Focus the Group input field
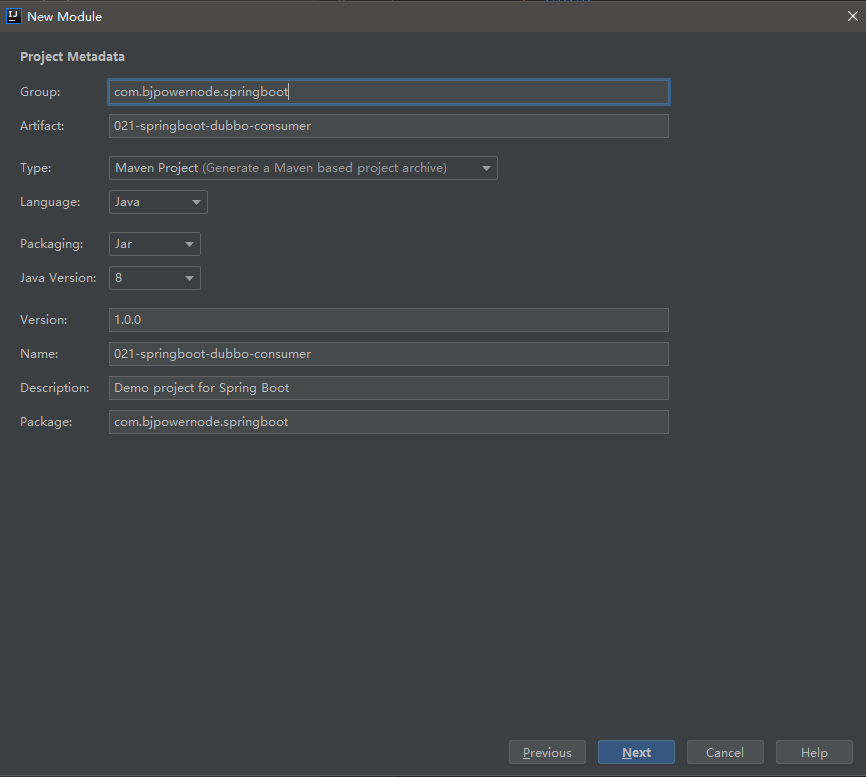This screenshot has width=866, height=777. coord(388,92)
